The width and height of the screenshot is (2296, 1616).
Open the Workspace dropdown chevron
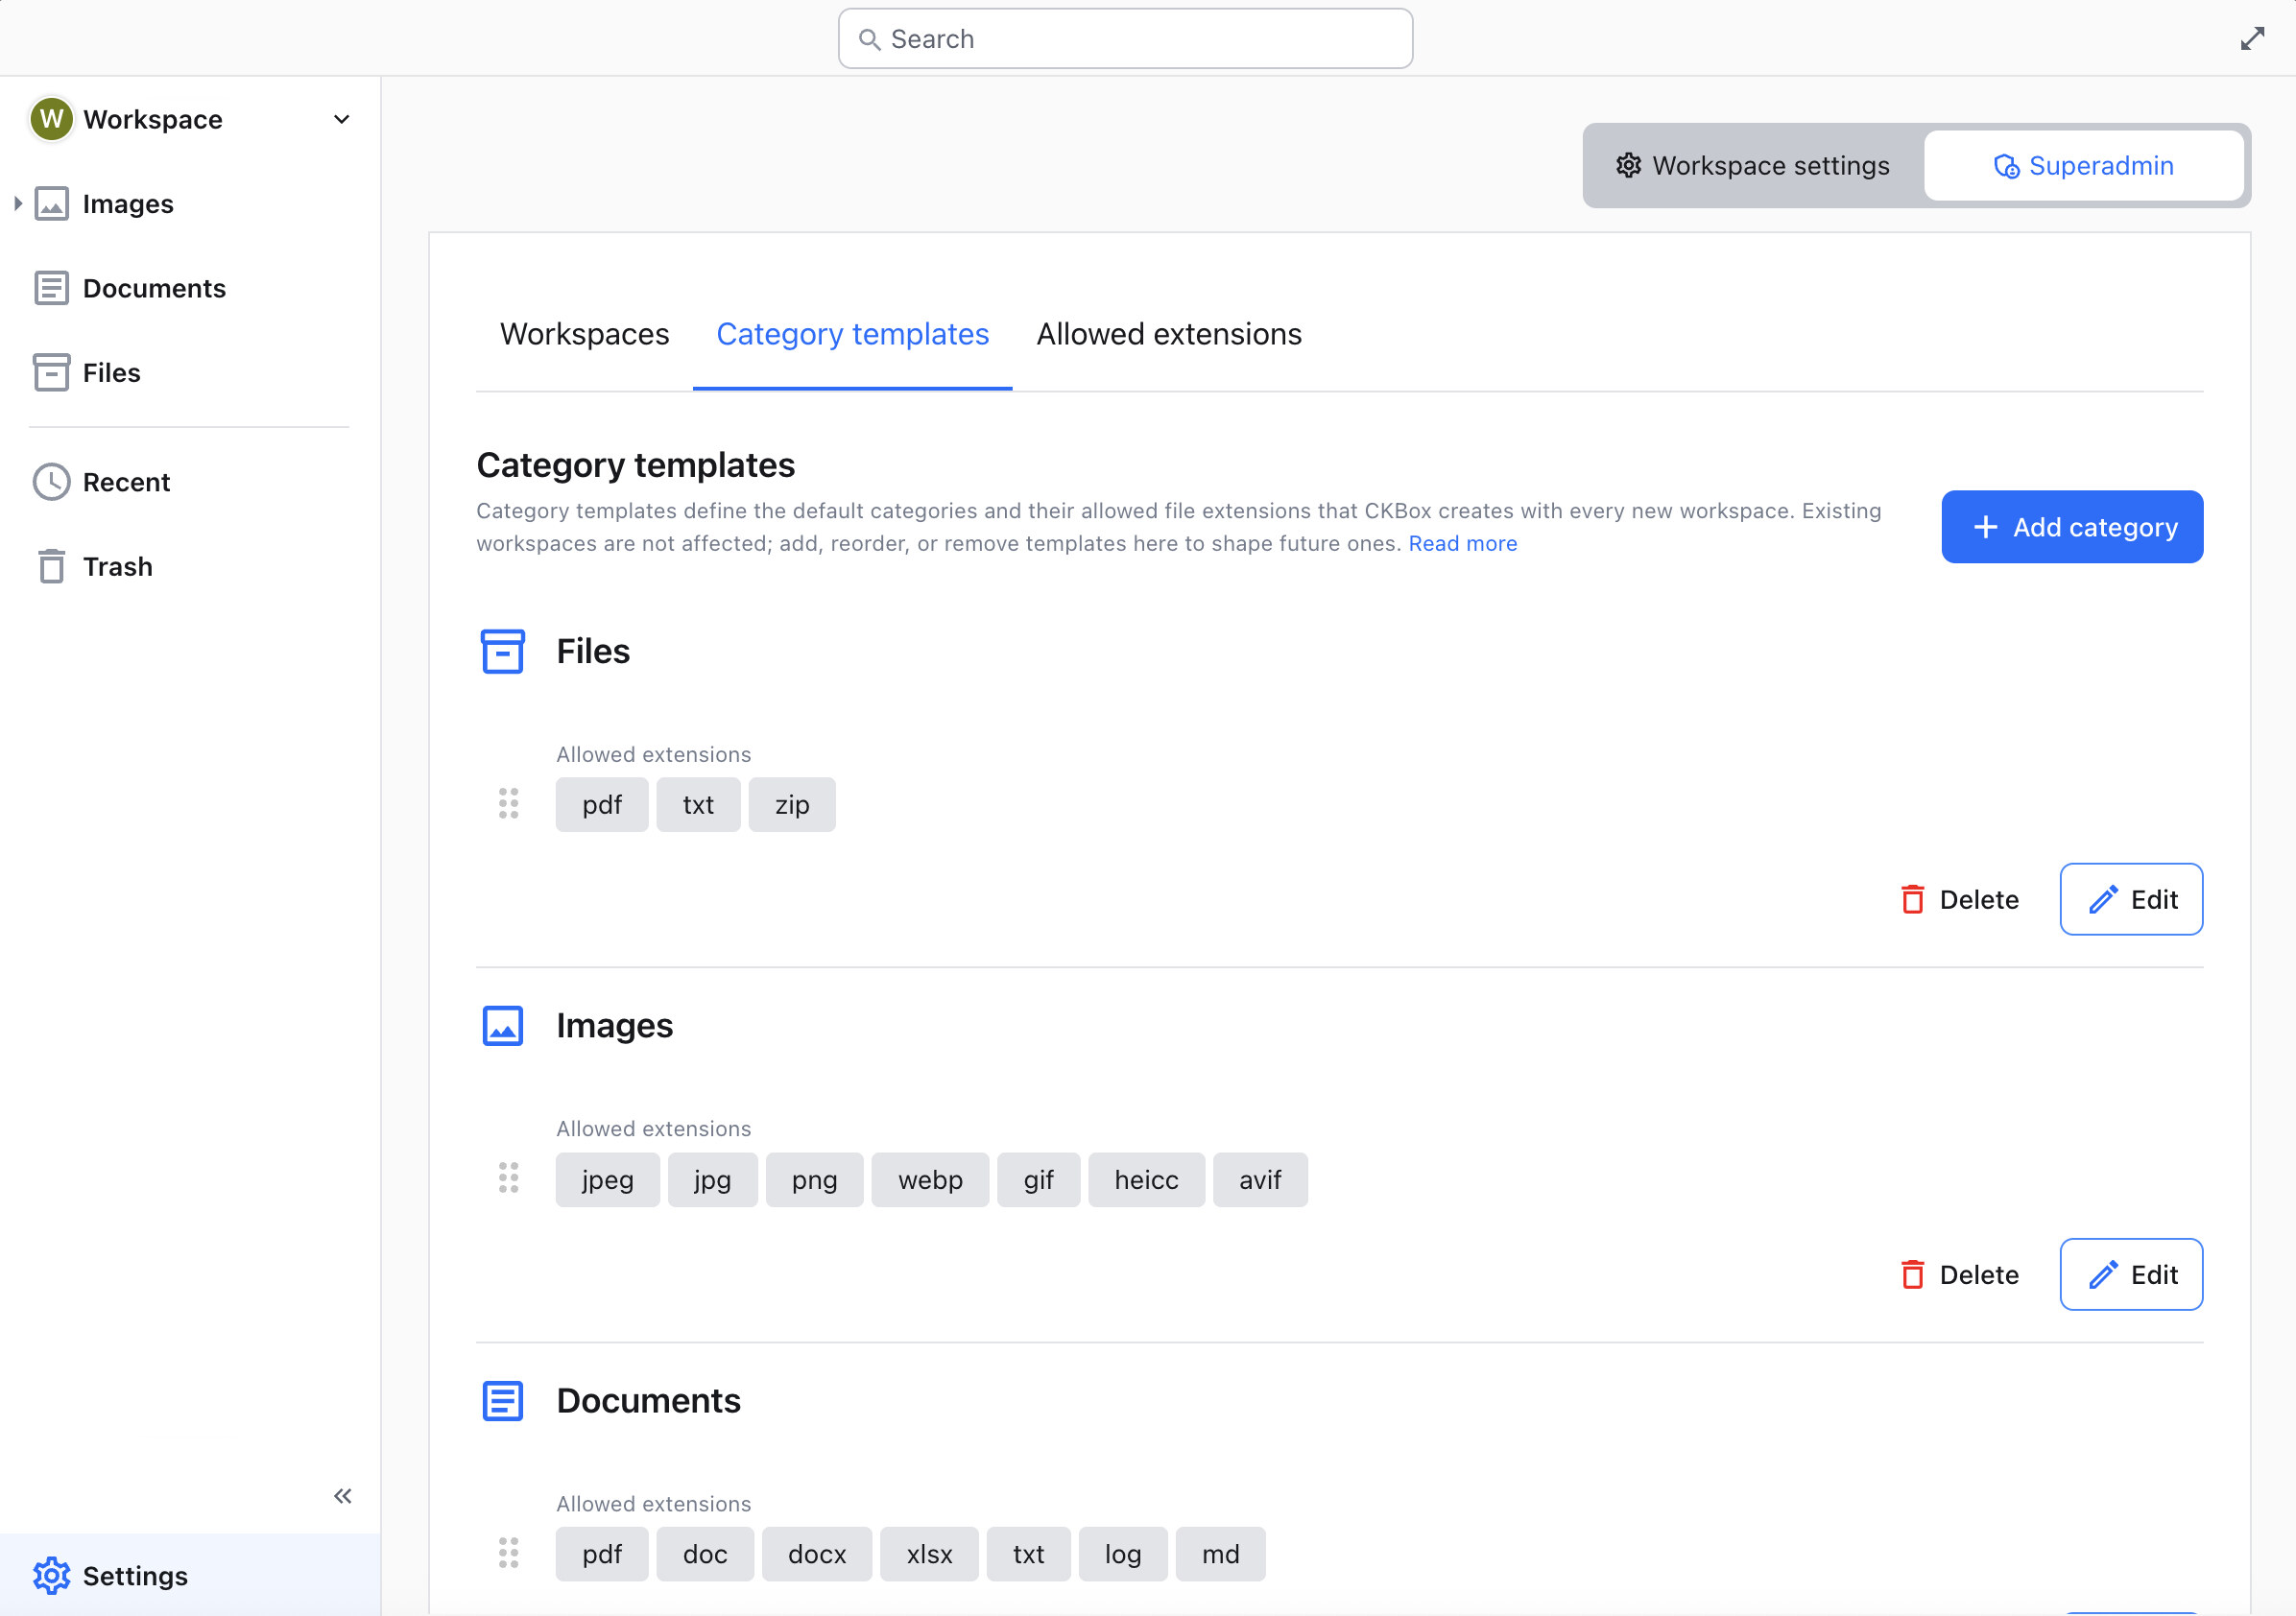(342, 120)
